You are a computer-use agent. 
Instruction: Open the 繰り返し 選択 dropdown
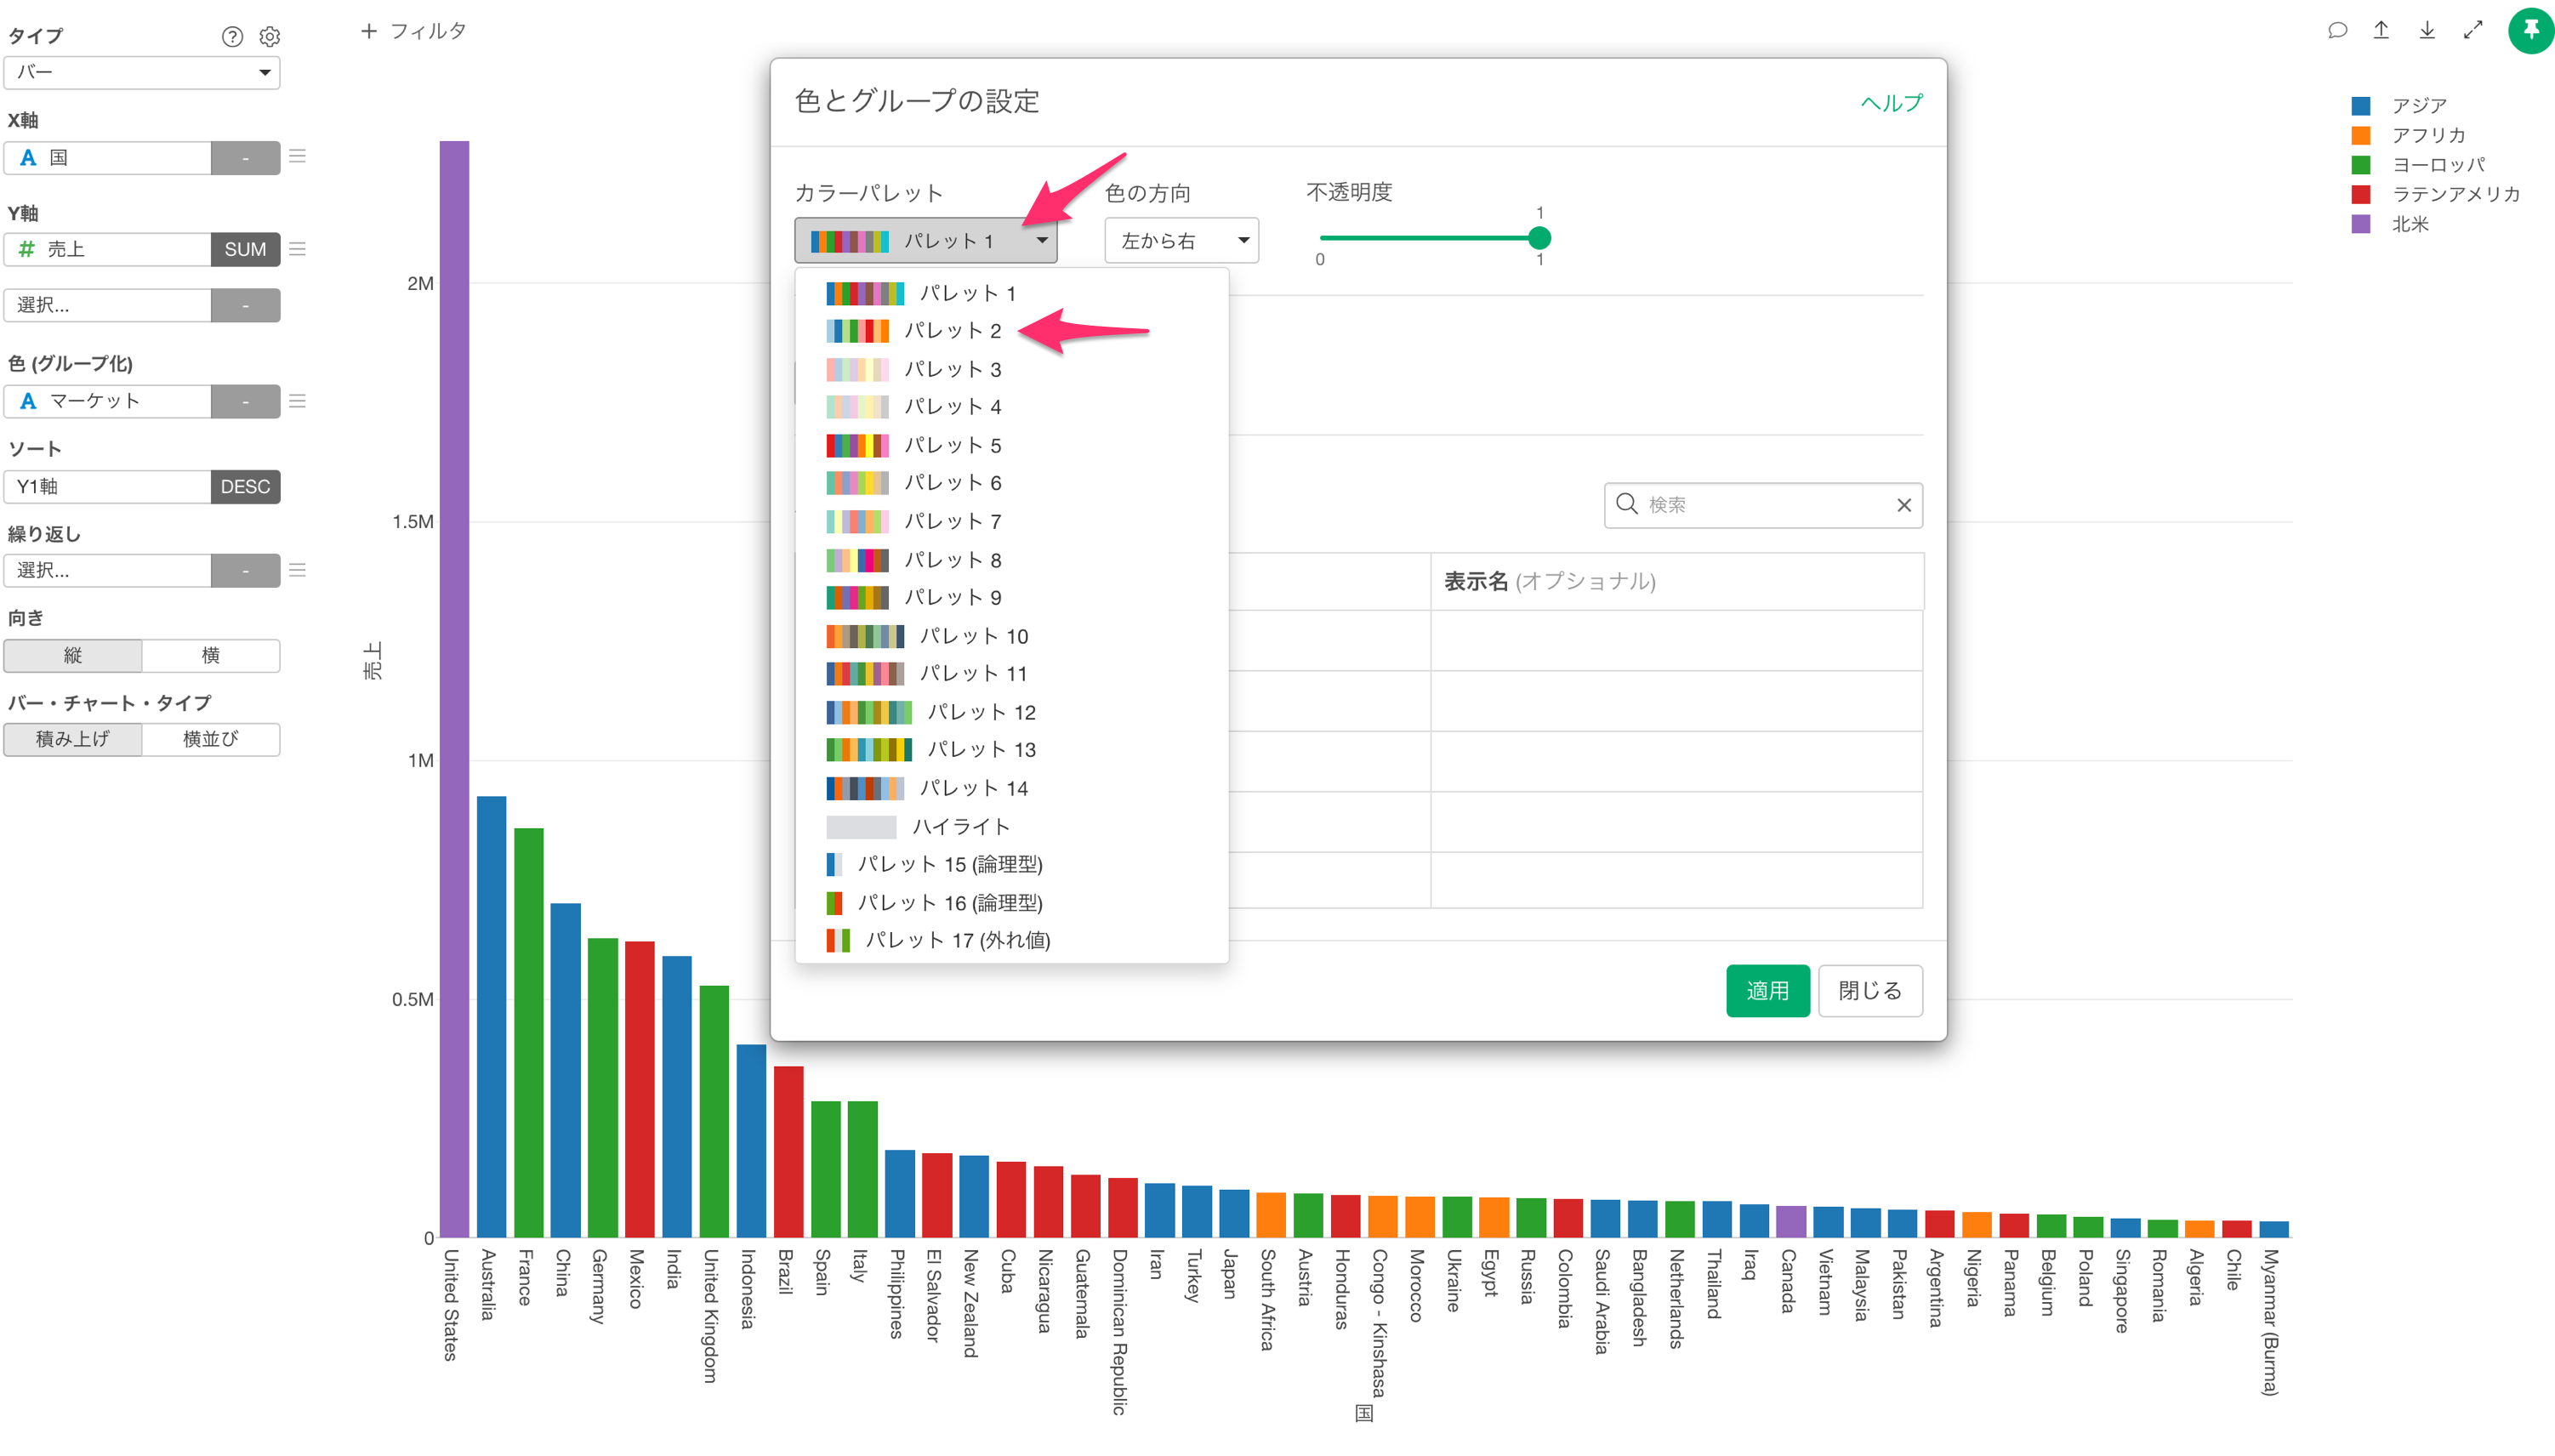tap(108, 571)
